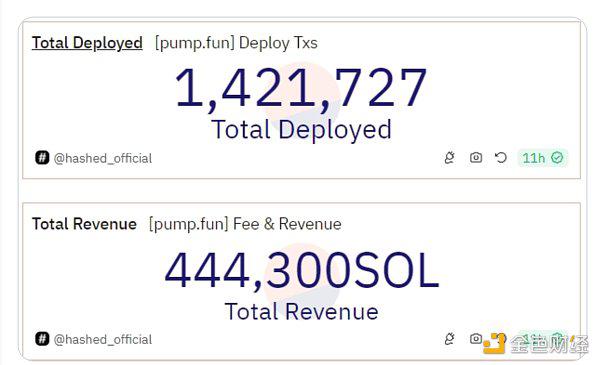Open the [pump.fun] Fee & Revenue query link

click(245, 224)
